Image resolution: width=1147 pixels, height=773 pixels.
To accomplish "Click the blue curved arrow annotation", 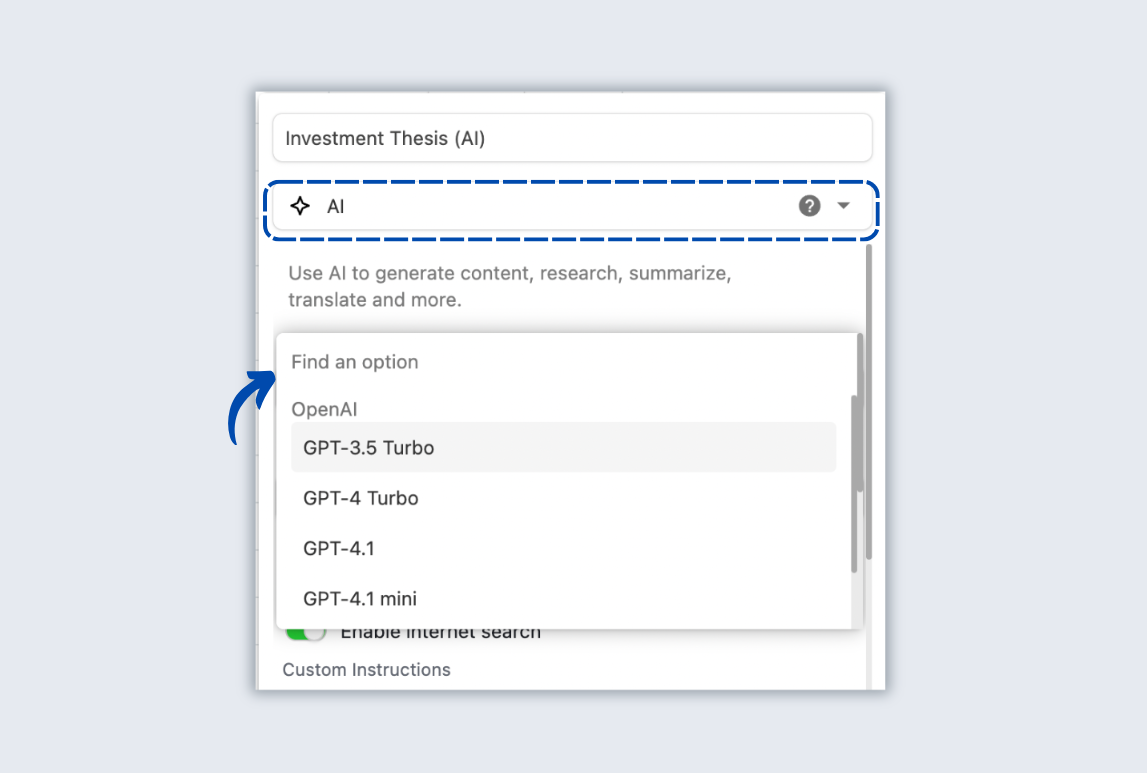I will coord(249,405).
